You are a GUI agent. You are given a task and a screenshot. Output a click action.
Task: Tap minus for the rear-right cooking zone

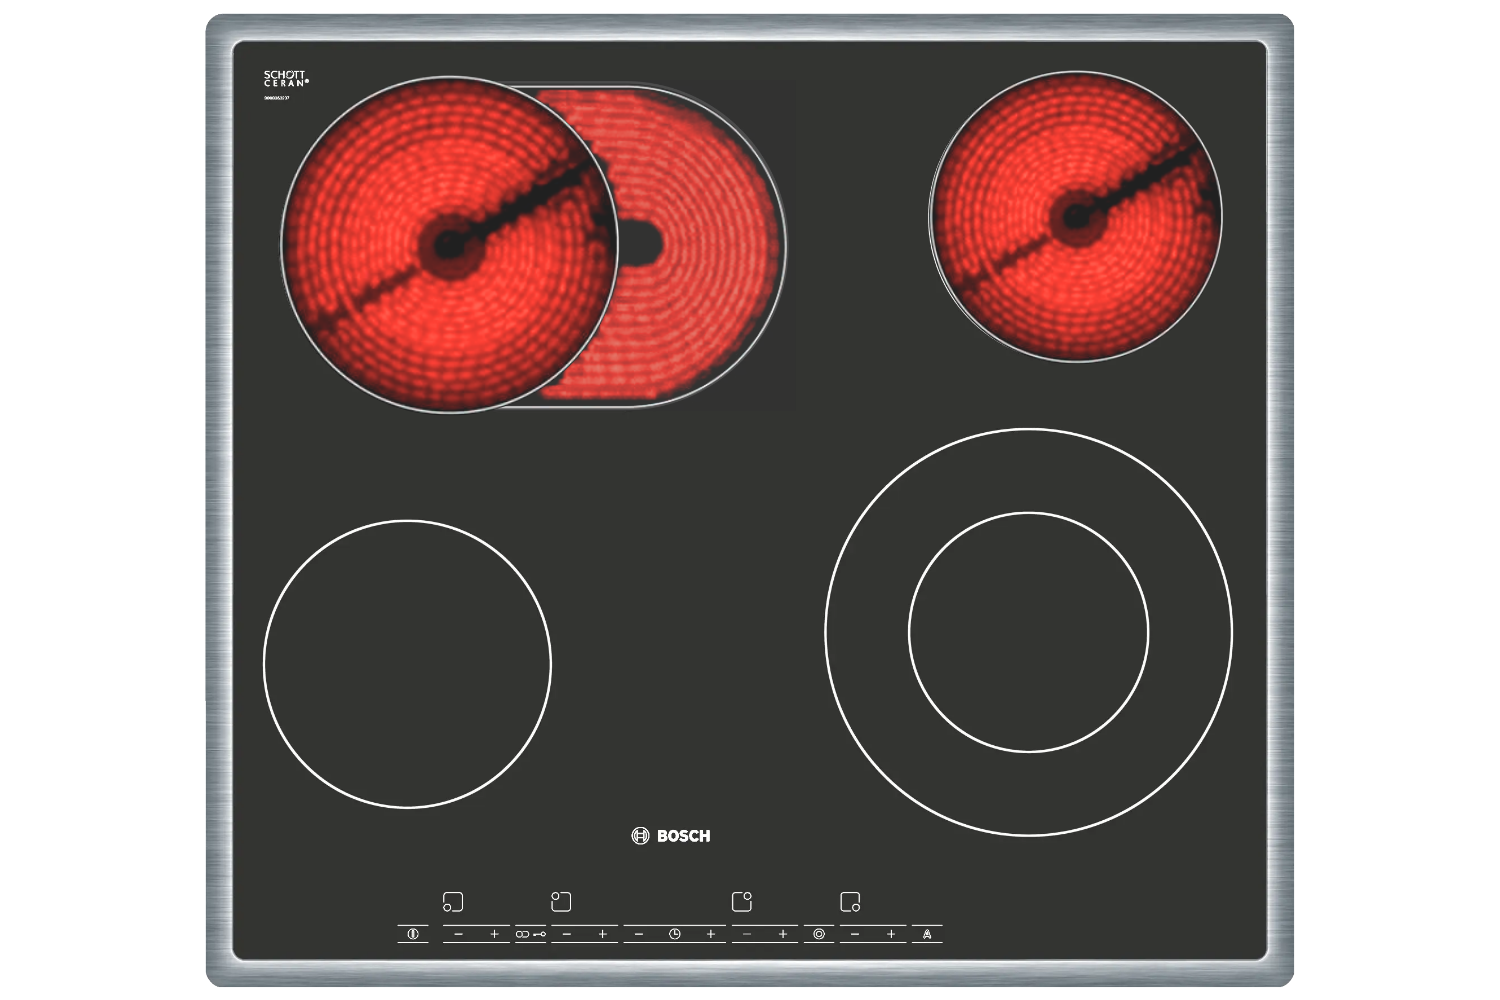pyautogui.click(x=747, y=934)
